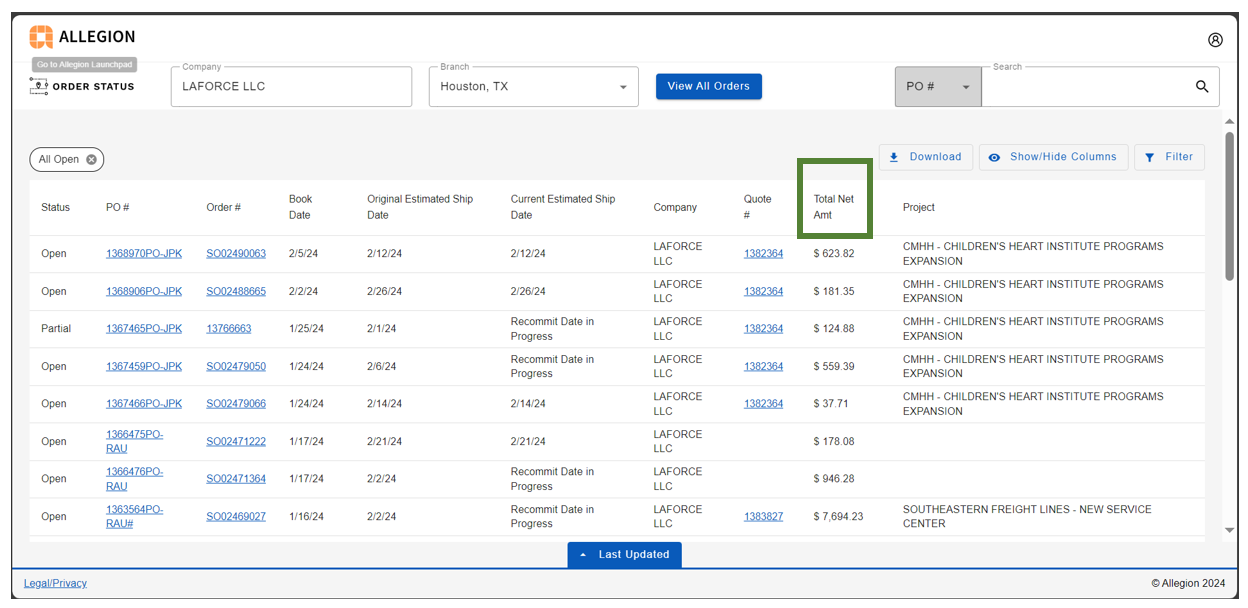
Task: Click the ORDER STATUS heading text
Action: click(94, 87)
